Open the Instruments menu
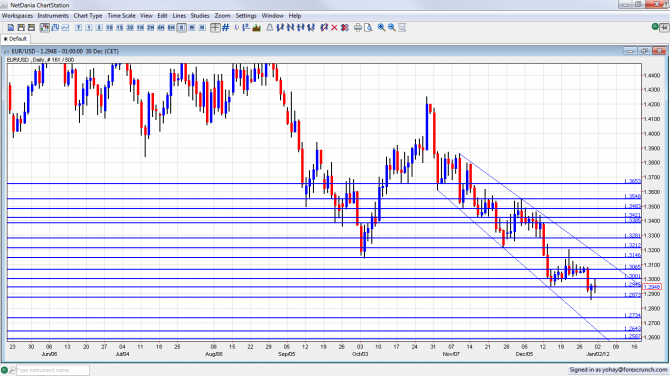Viewport: 670px width, 376px height. click(53, 16)
